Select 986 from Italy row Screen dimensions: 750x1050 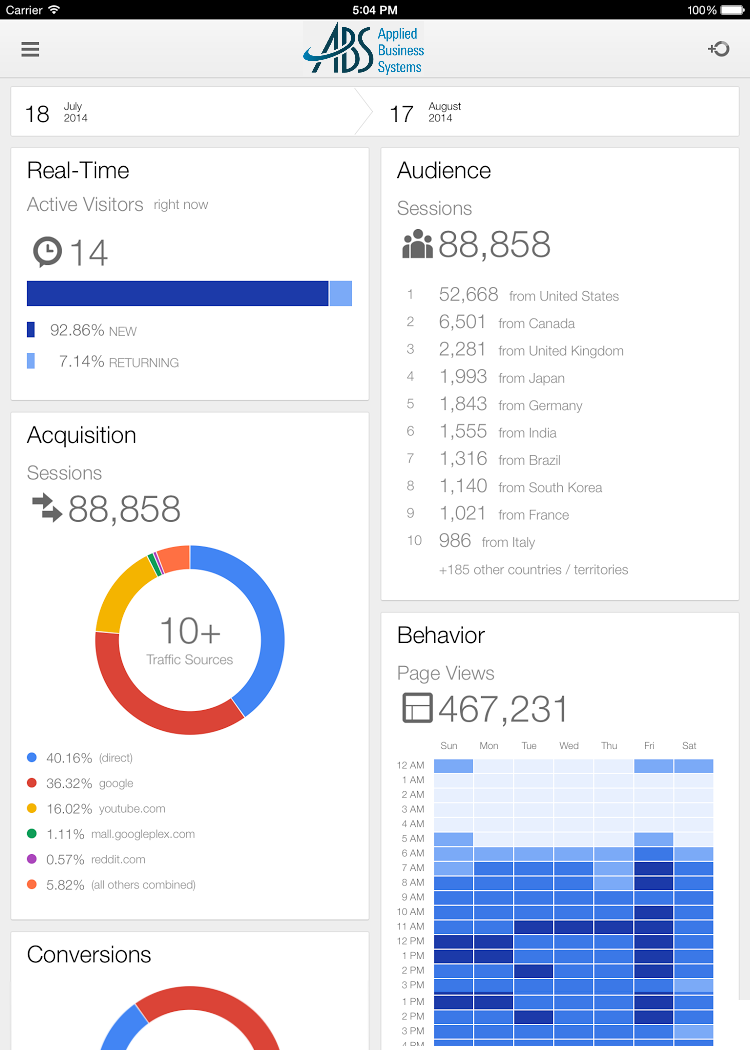(471, 541)
